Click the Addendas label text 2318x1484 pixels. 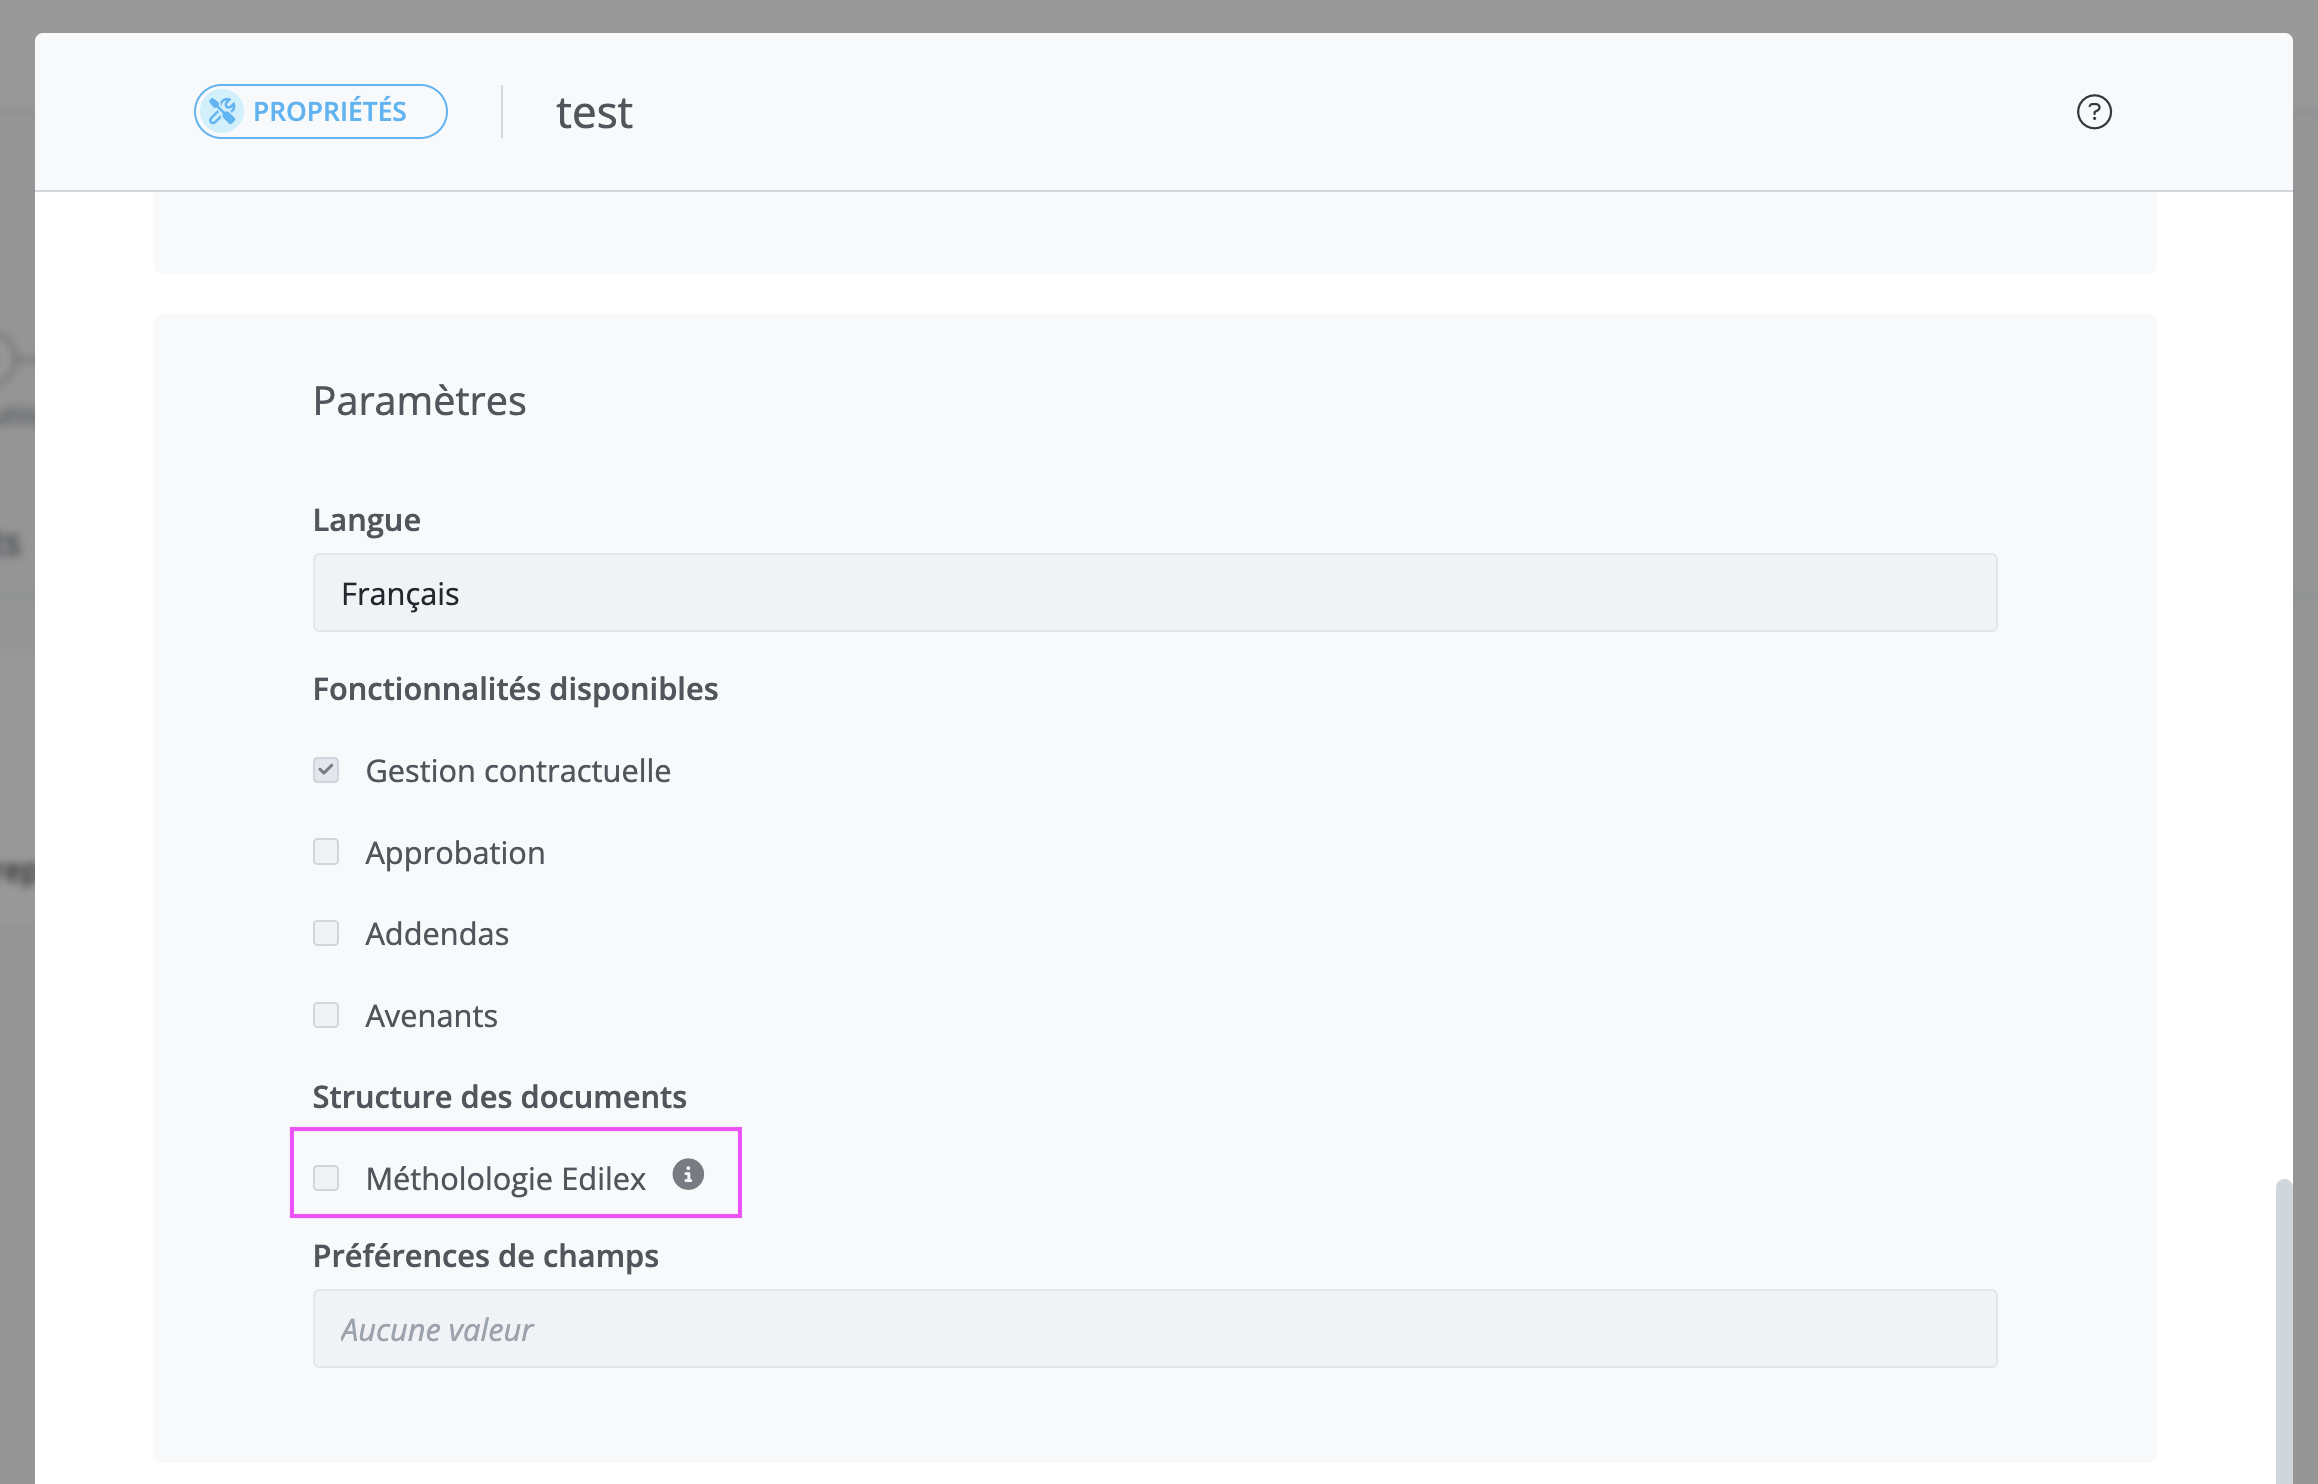(437, 934)
